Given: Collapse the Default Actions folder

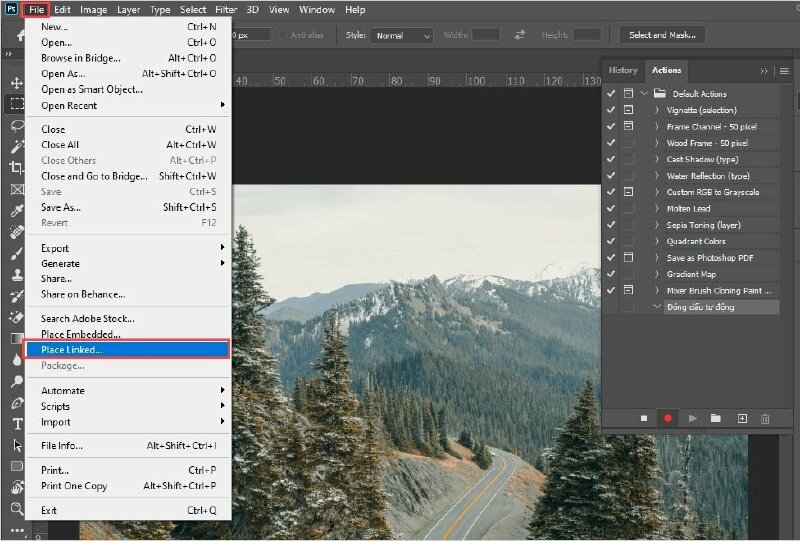Looking at the screenshot, I should click(645, 94).
